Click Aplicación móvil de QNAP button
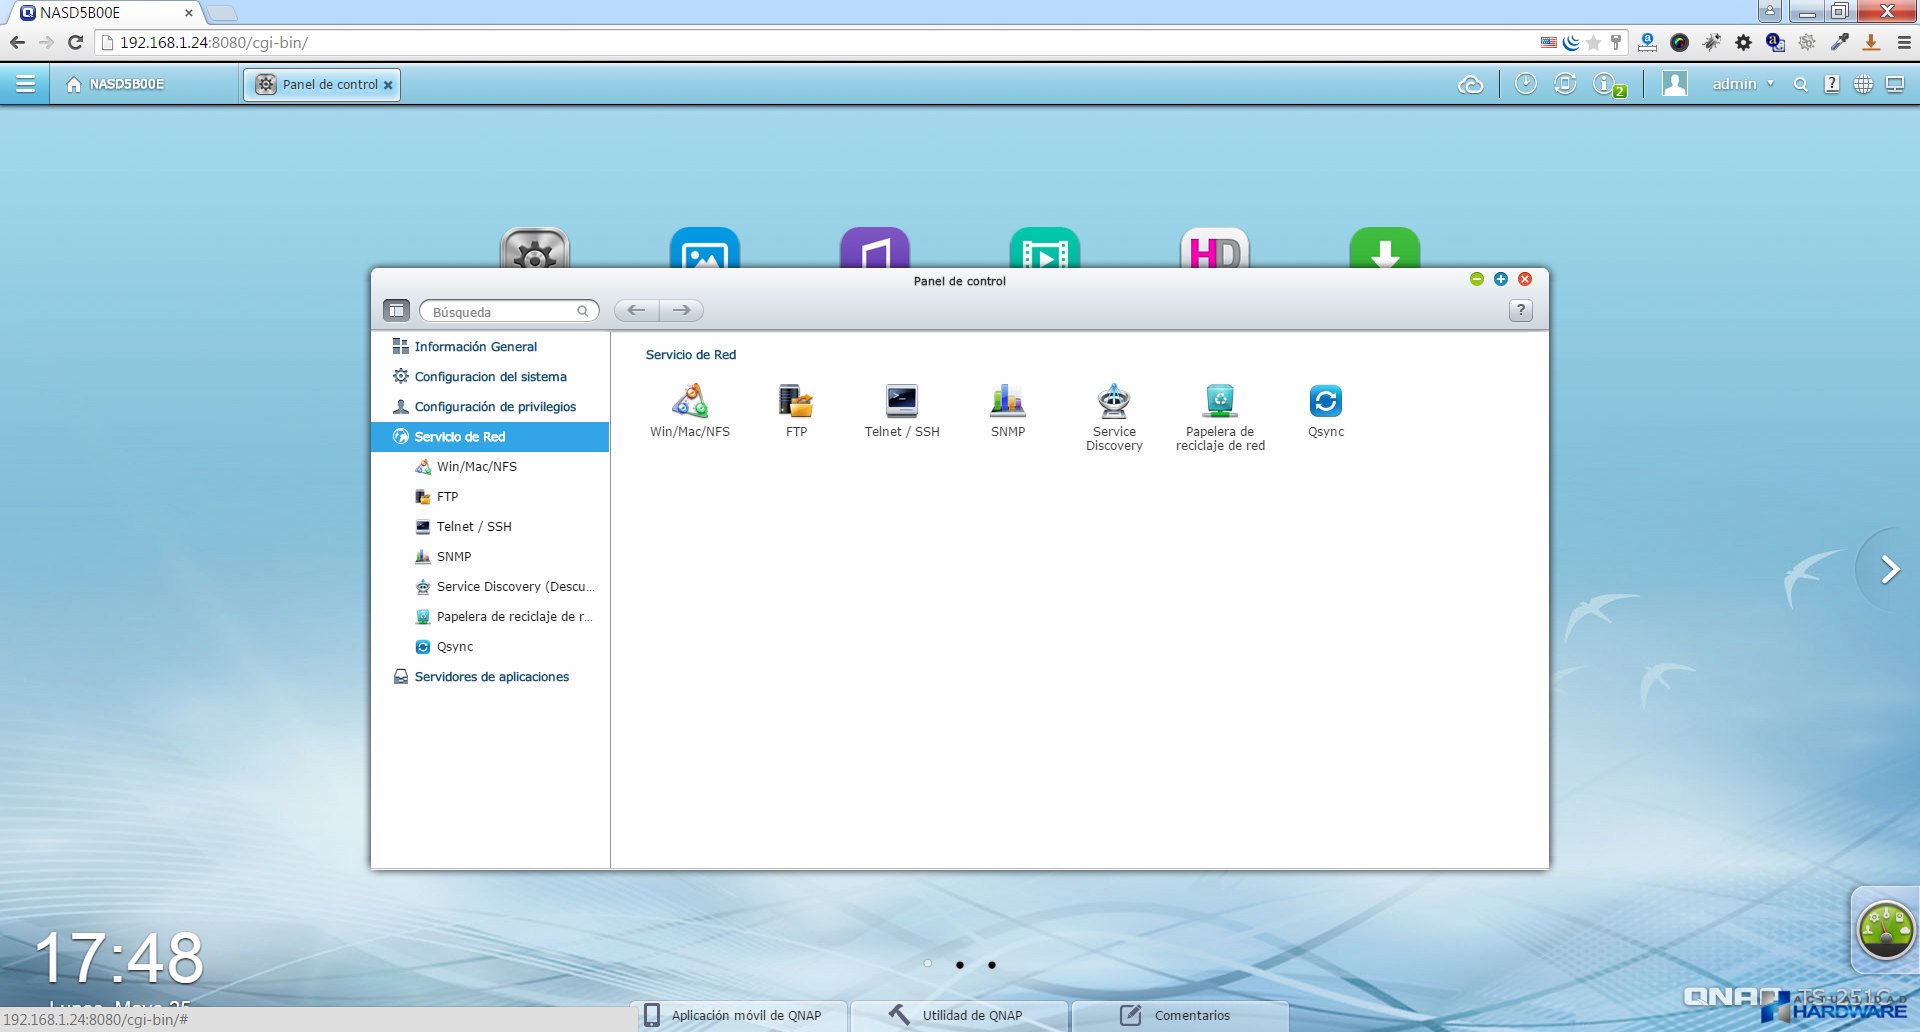Screen dimensions: 1920x1032 pyautogui.click(x=743, y=1015)
